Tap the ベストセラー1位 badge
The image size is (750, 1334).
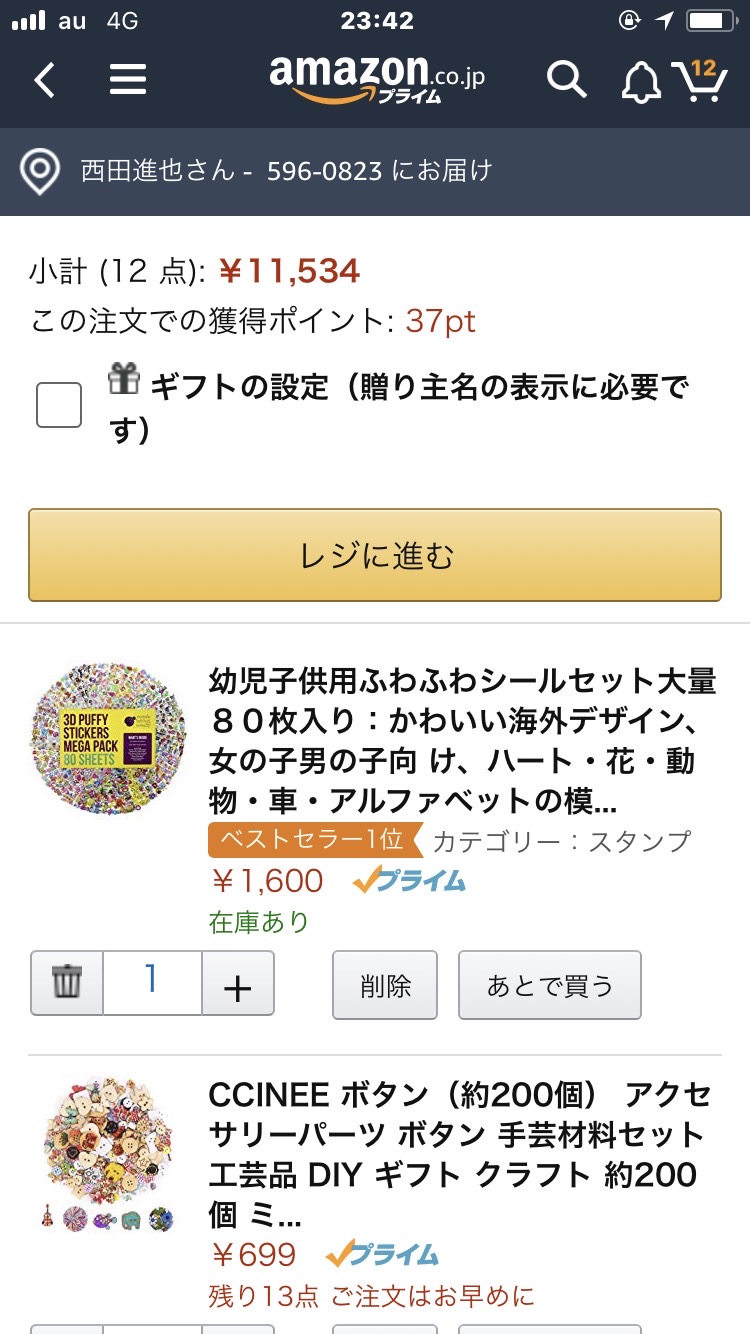314,840
